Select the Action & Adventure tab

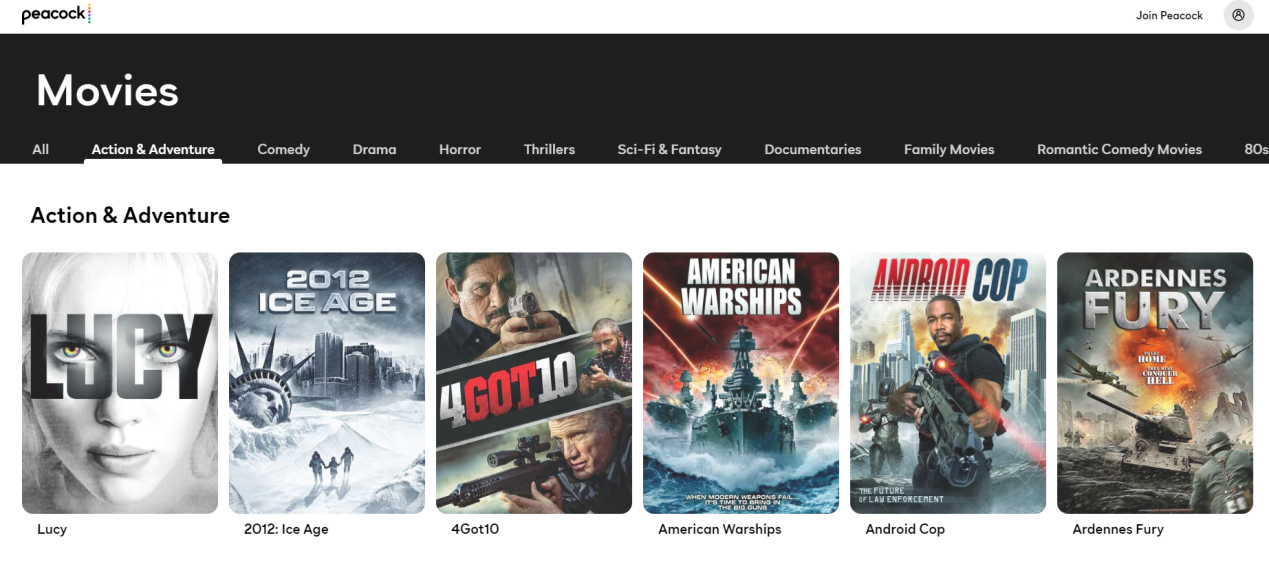click(x=153, y=149)
